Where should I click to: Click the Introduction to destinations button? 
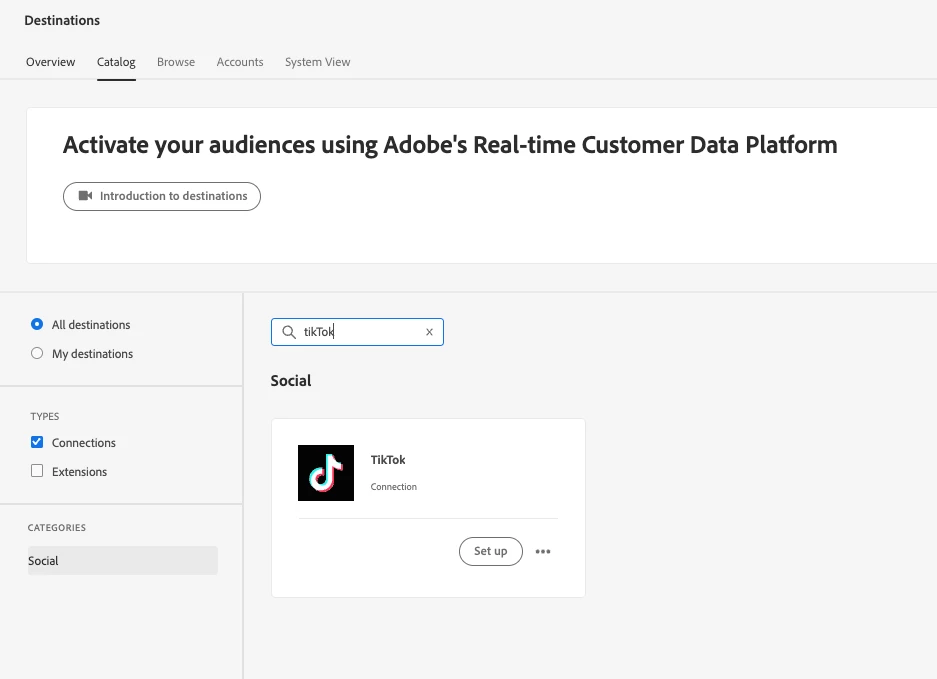coord(162,196)
